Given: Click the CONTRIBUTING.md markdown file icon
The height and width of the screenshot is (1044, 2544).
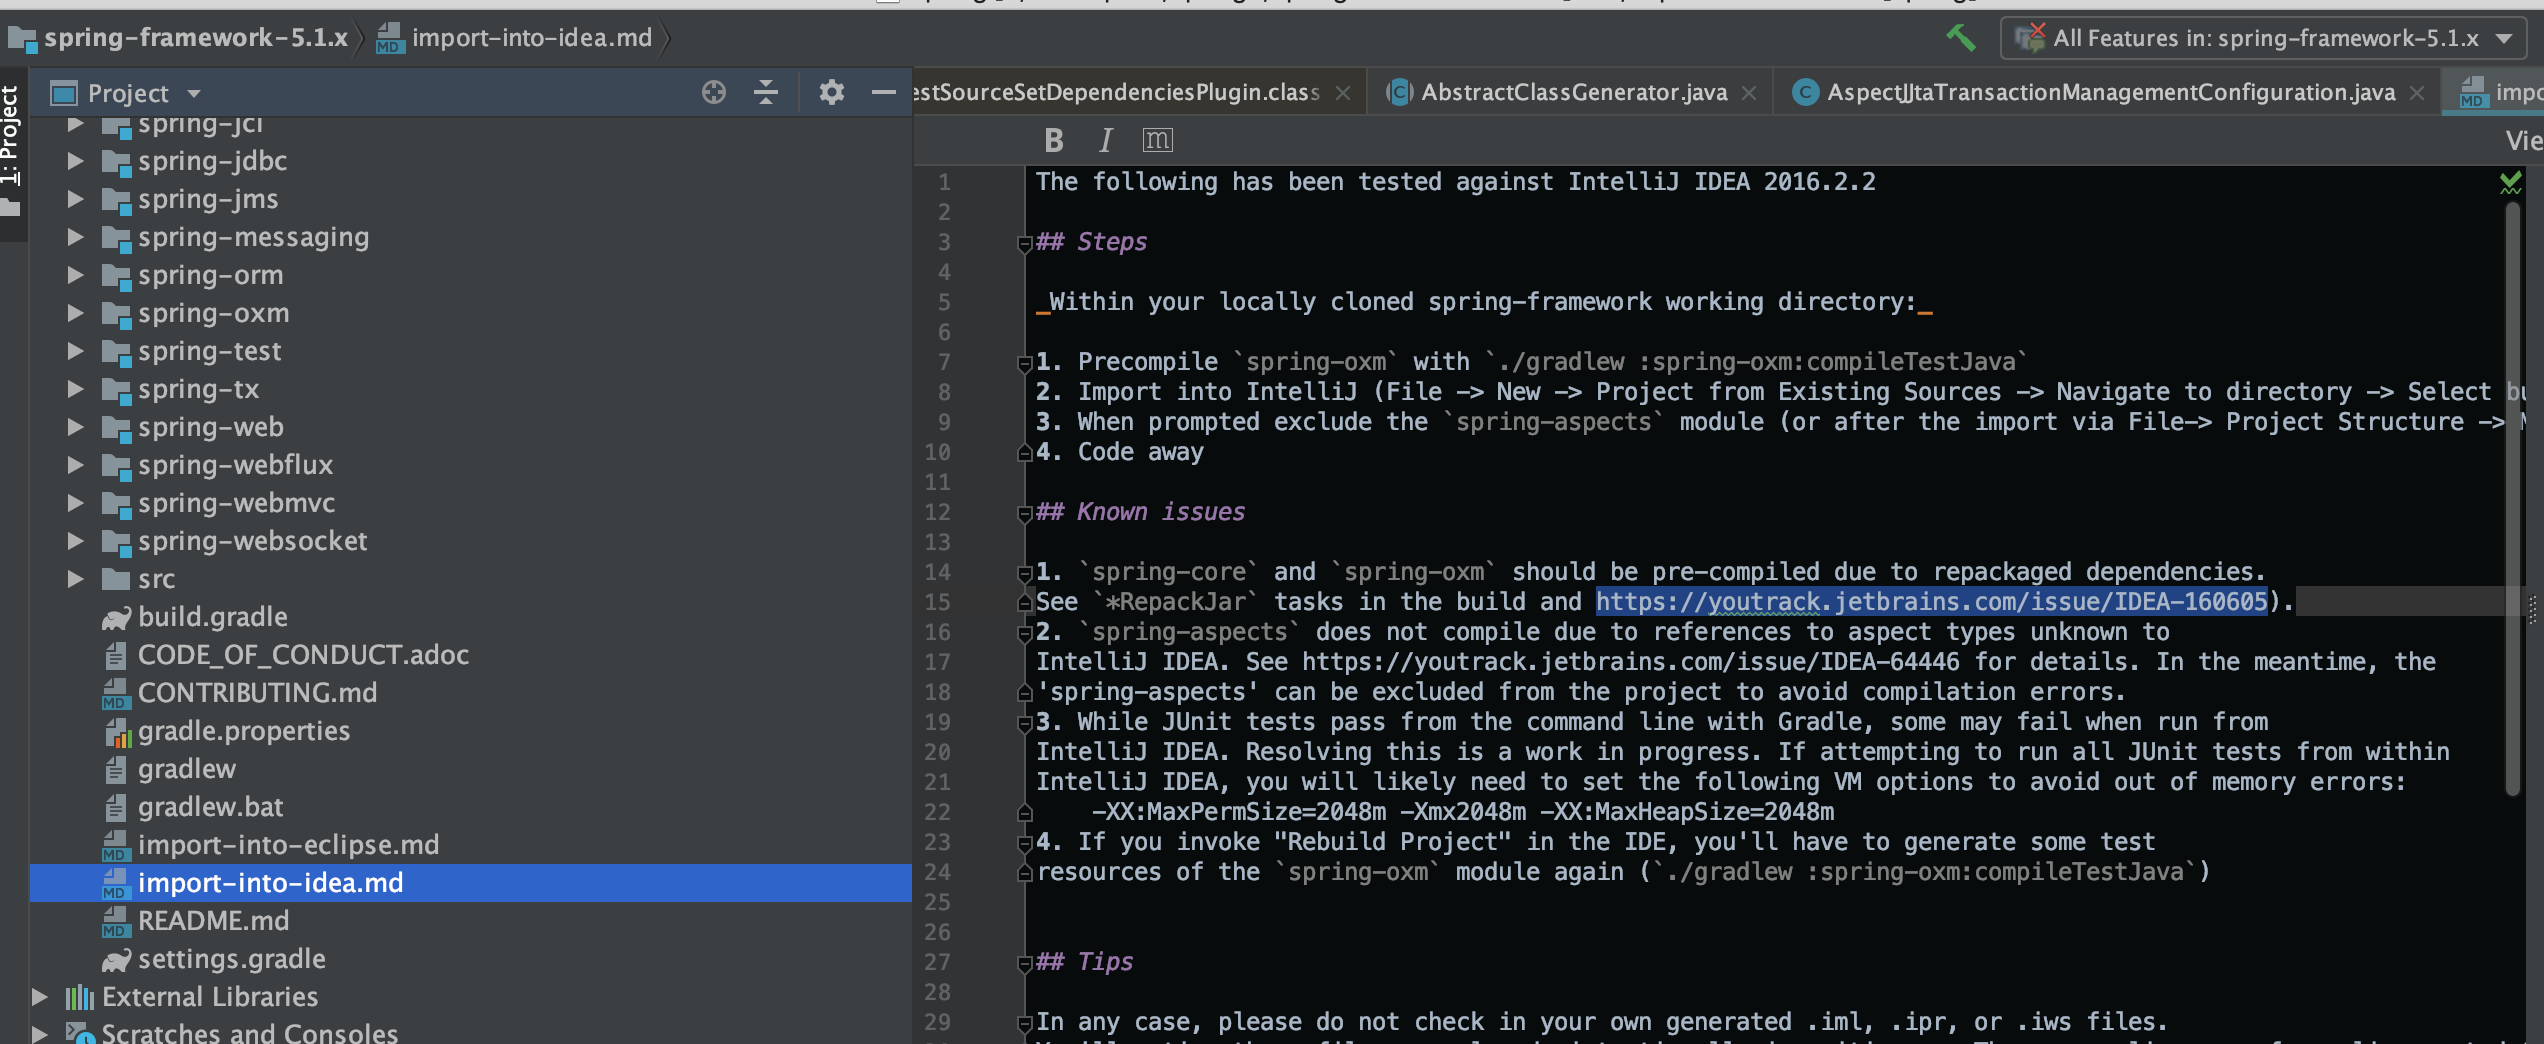Looking at the screenshot, I should tap(116, 694).
